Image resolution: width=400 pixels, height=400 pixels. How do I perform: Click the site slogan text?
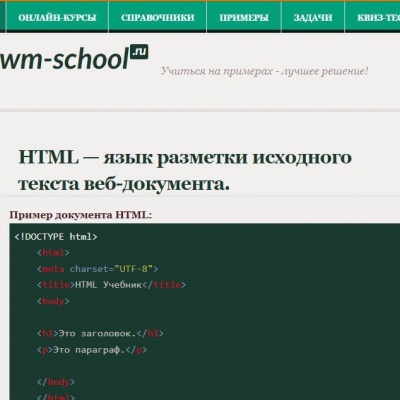point(265,71)
